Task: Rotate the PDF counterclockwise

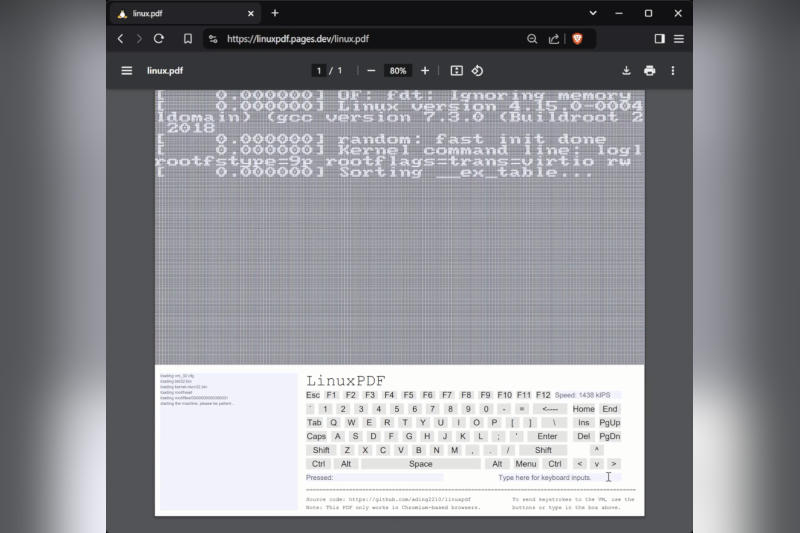Action: [478, 71]
